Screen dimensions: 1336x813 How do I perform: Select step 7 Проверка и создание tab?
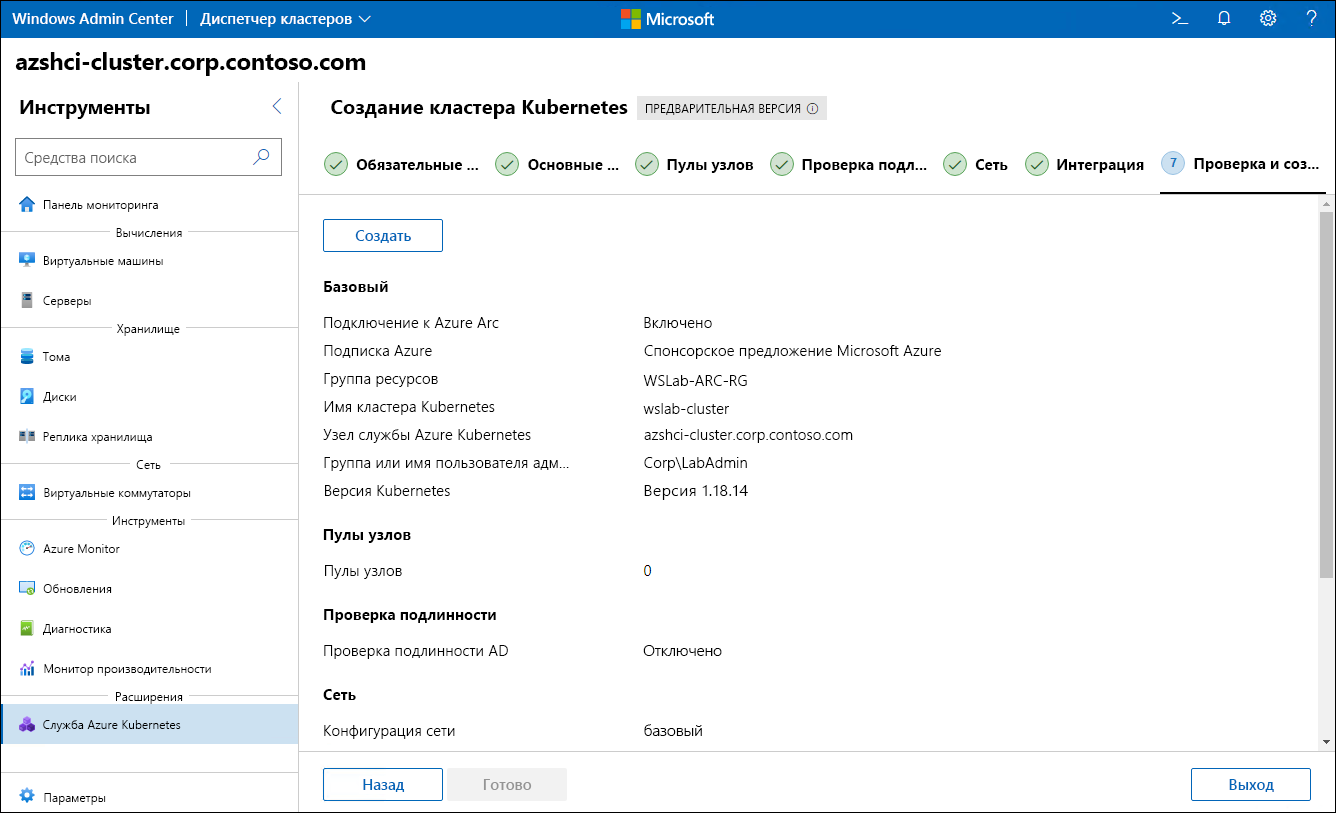[1242, 165]
